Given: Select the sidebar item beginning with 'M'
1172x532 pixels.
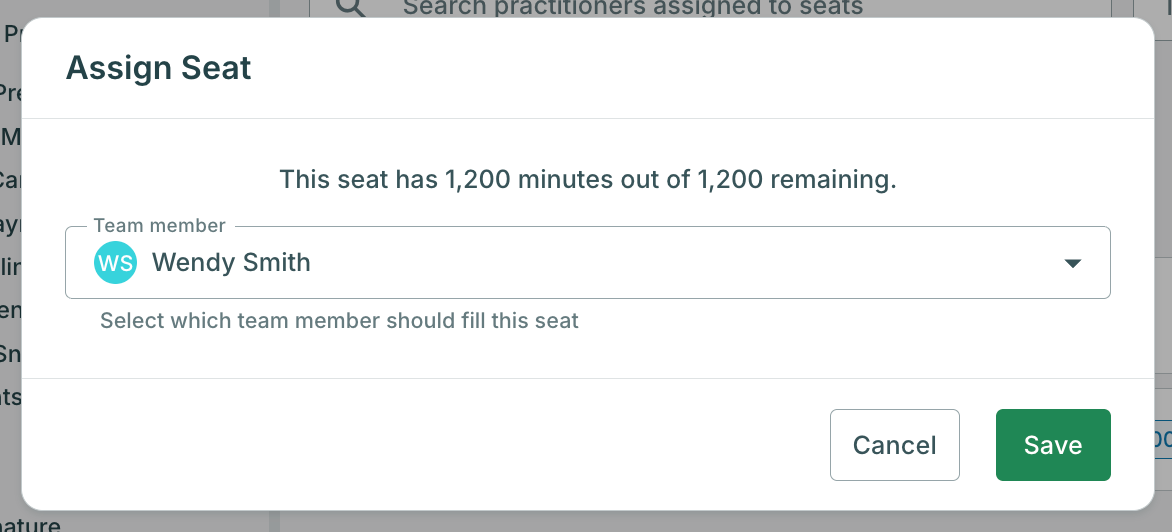Looking at the screenshot, I should coord(10,137).
